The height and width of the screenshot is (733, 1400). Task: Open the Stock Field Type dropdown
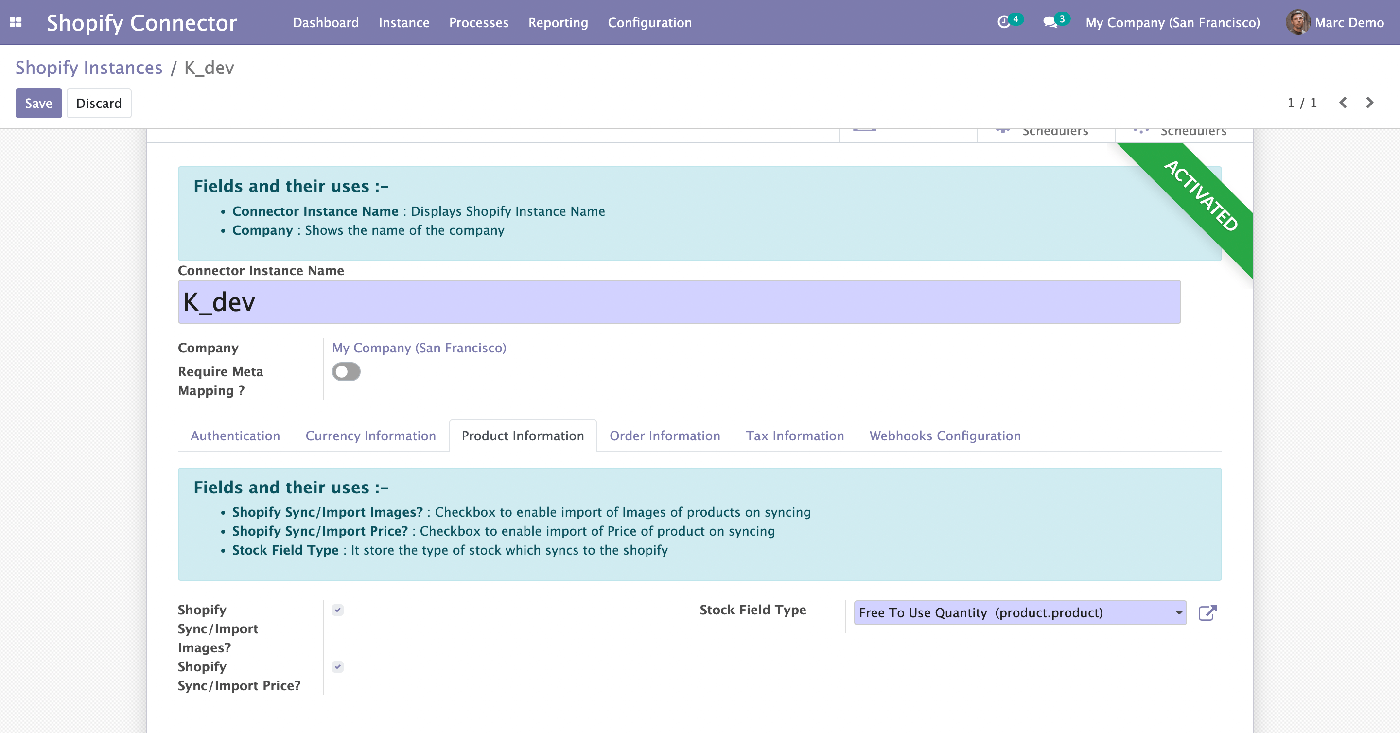pos(1020,613)
